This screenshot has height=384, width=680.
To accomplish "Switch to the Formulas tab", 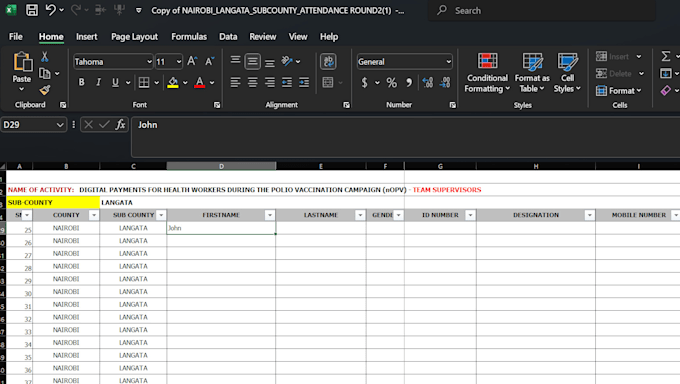I will (x=189, y=37).
